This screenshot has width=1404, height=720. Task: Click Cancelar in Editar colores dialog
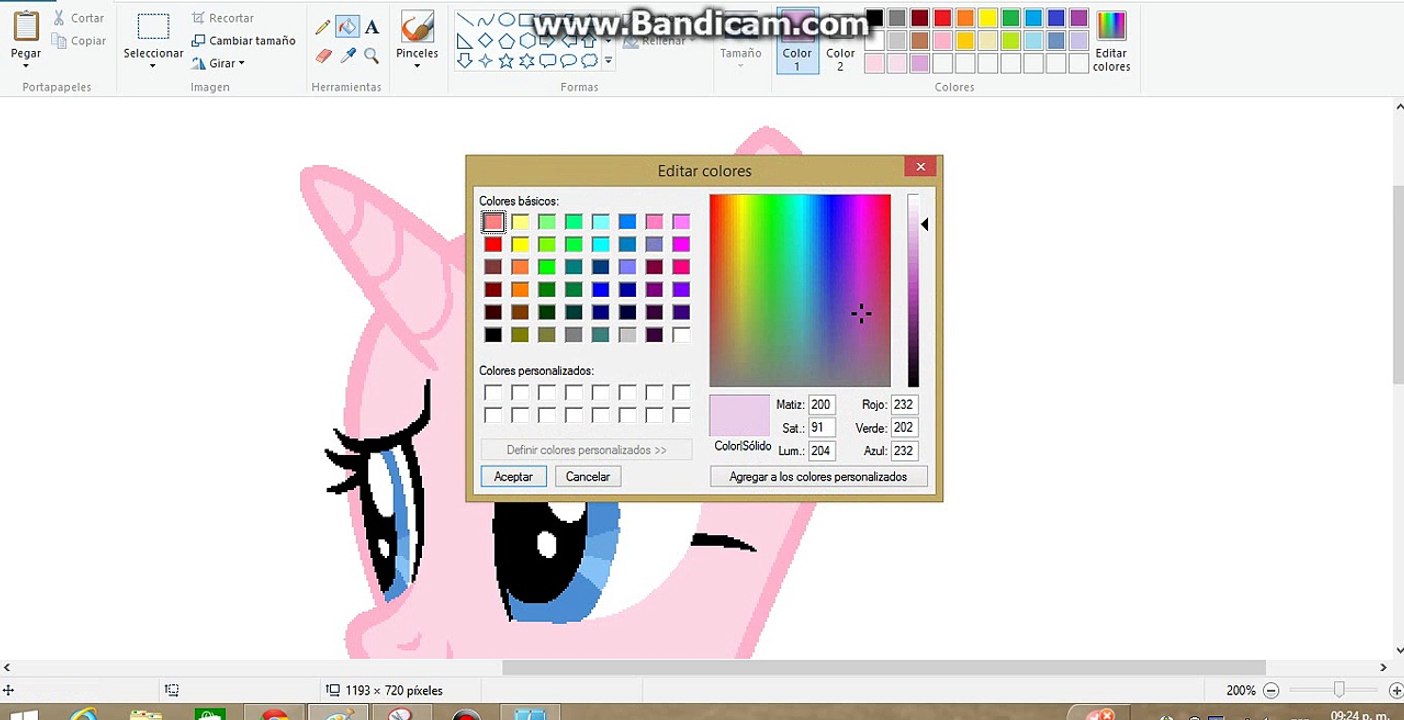(588, 477)
